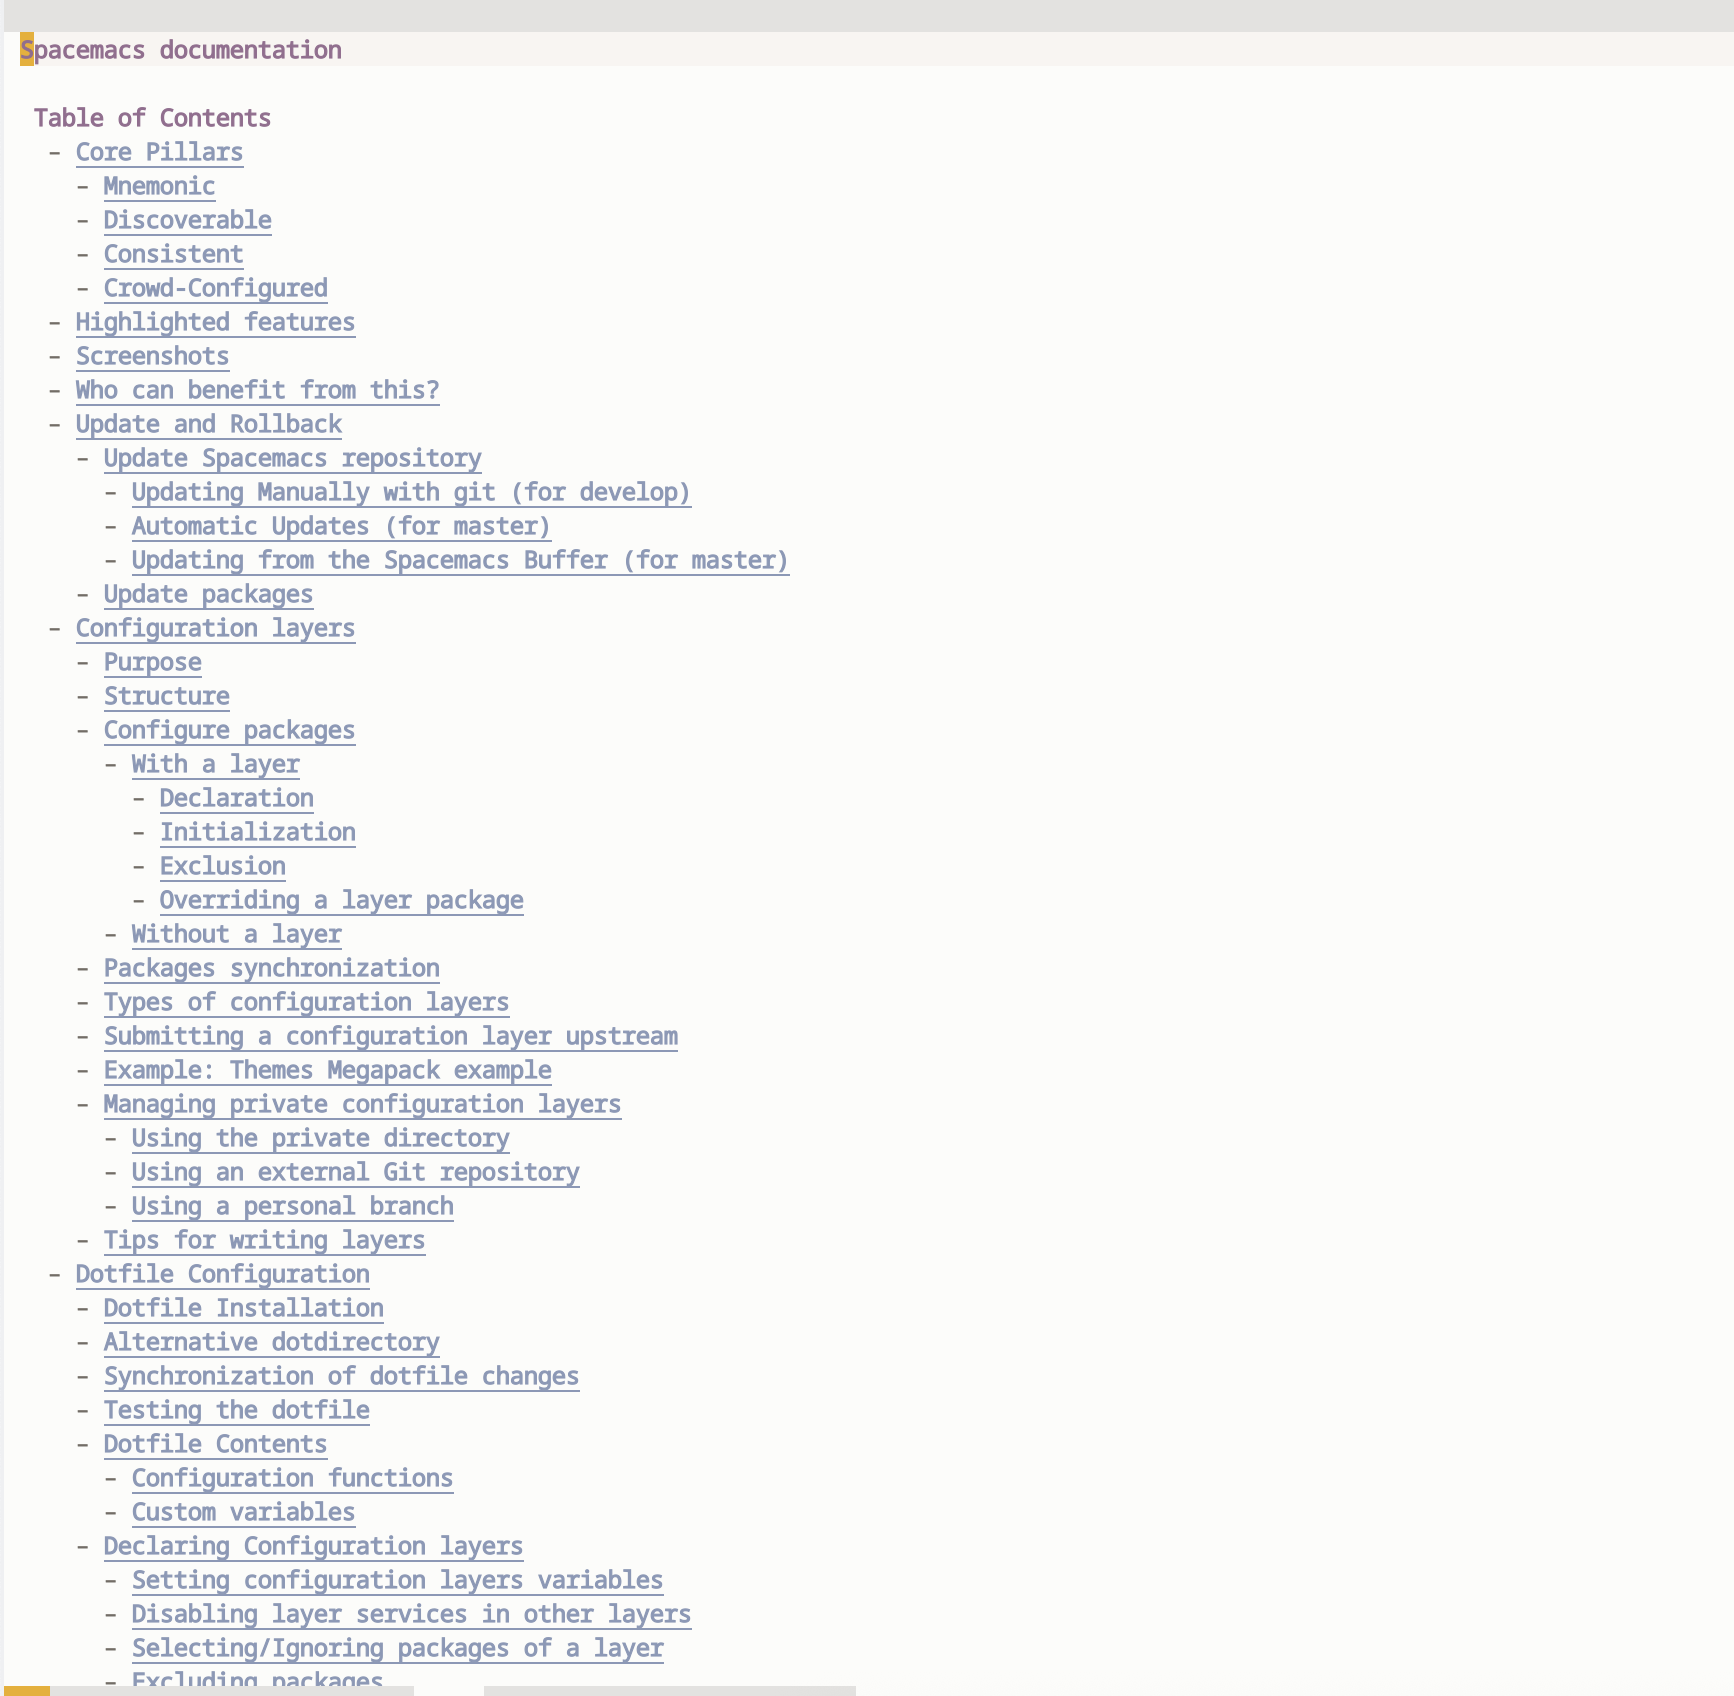Go to Types of configuration layers
The height and width of the screenshot is (1696, 1734).
[x=306, y=1002]
